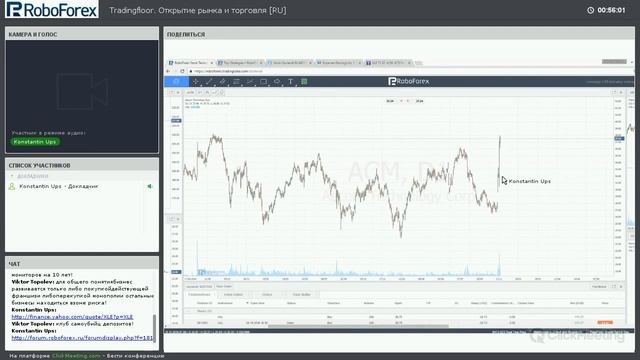Open the ClickMeeting.com link in the footer

[76, 356]
